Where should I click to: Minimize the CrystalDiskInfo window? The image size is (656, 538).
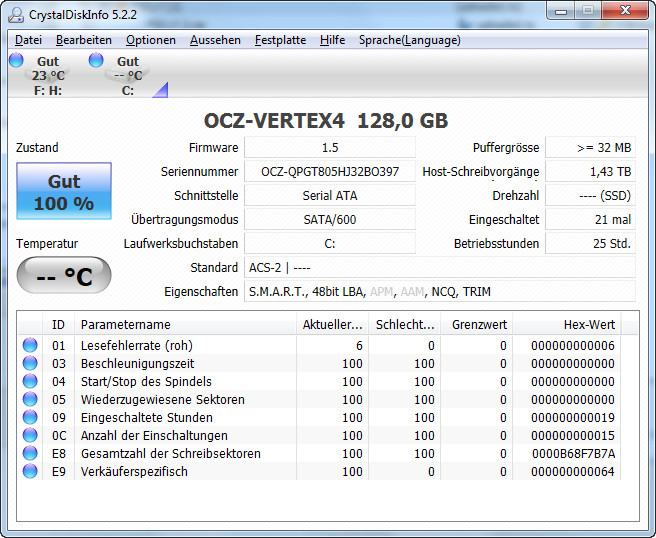(561, 11)
